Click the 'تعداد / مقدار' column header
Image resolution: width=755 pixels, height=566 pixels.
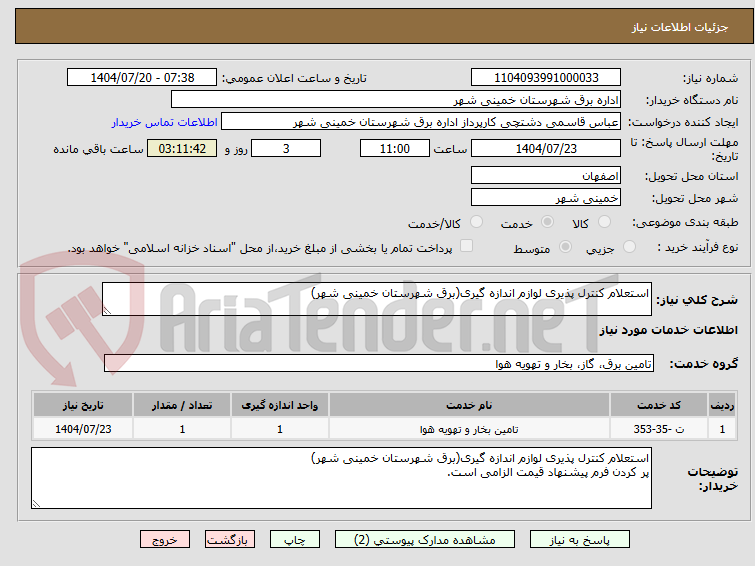click(x=182, y=405)
